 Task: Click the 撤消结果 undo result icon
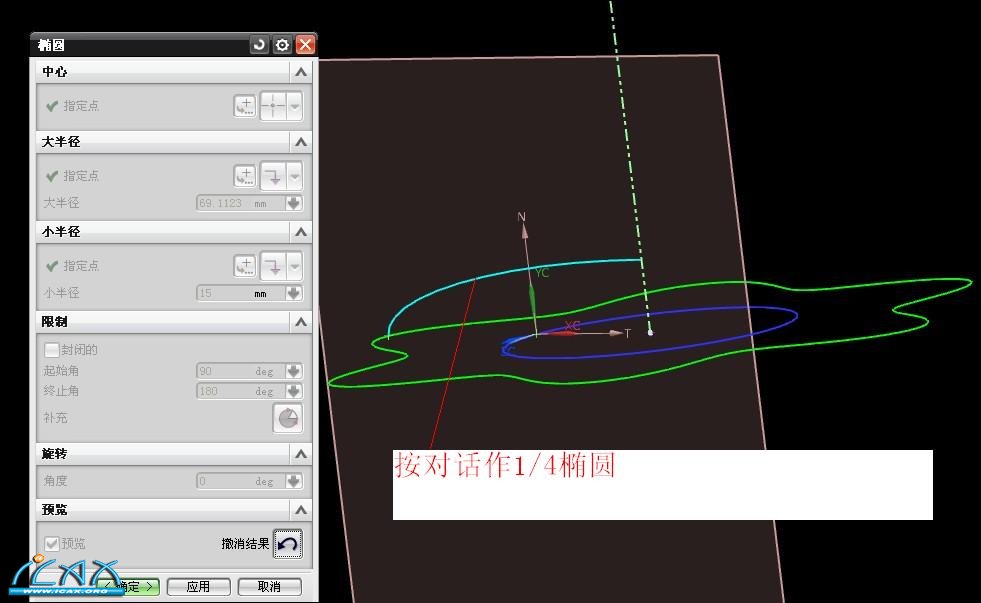(x=287, y=544)
